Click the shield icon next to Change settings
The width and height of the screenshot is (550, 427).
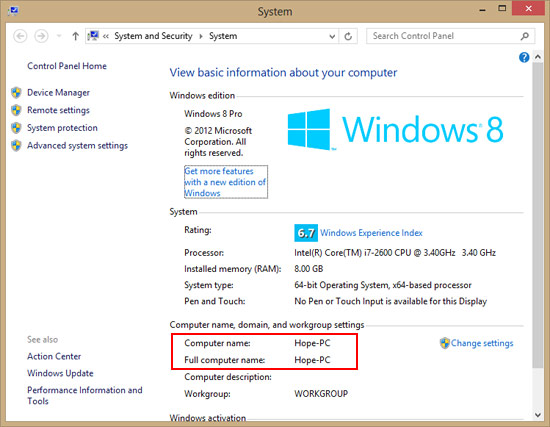pos(445,343)
